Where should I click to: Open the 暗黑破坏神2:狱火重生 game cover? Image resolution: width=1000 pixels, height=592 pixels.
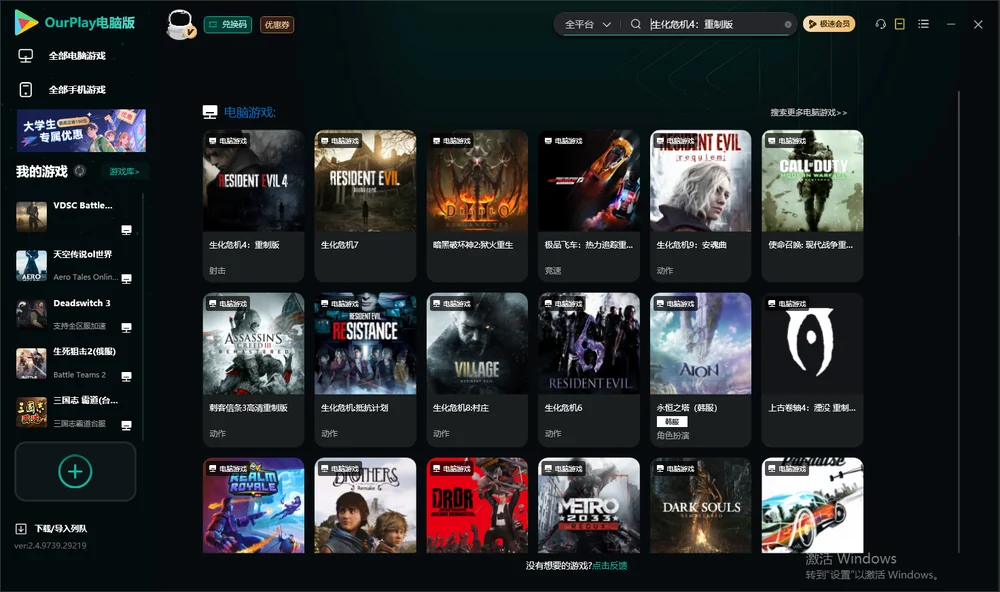477,181
